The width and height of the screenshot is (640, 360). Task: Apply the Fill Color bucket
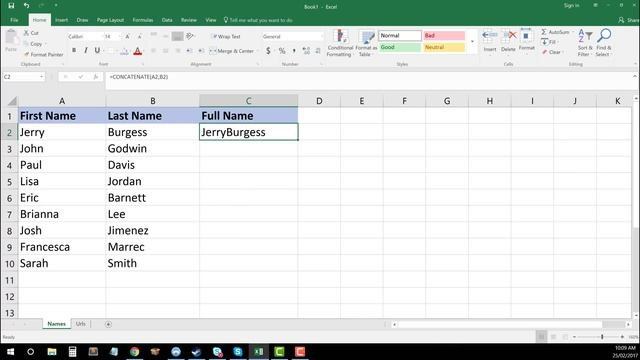click(x=124, y=51)
